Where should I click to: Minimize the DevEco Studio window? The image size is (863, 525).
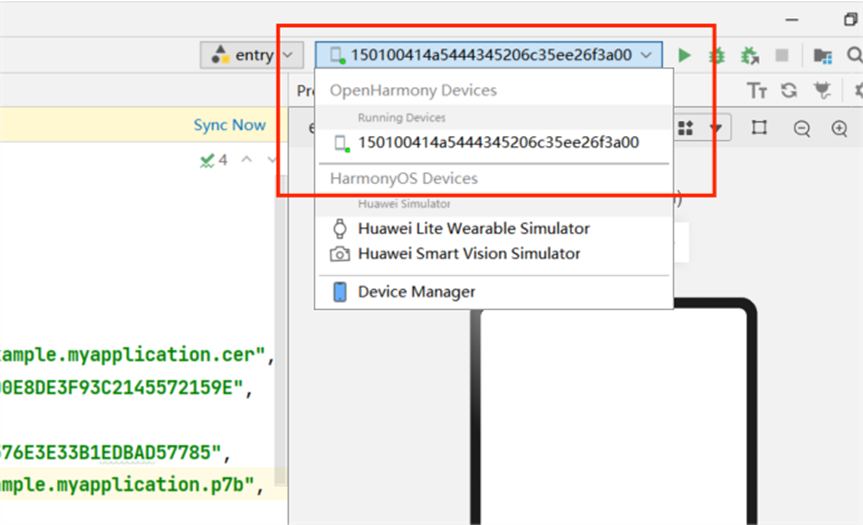(792, 20)
